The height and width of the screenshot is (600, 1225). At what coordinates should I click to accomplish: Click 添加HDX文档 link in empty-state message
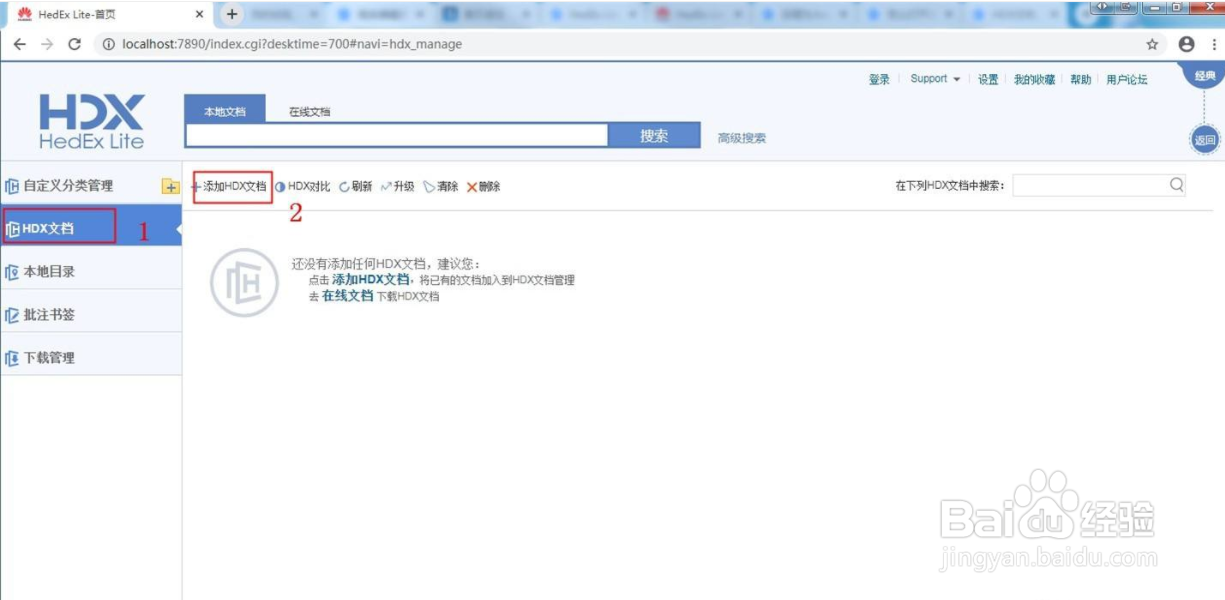coord(371,280)
